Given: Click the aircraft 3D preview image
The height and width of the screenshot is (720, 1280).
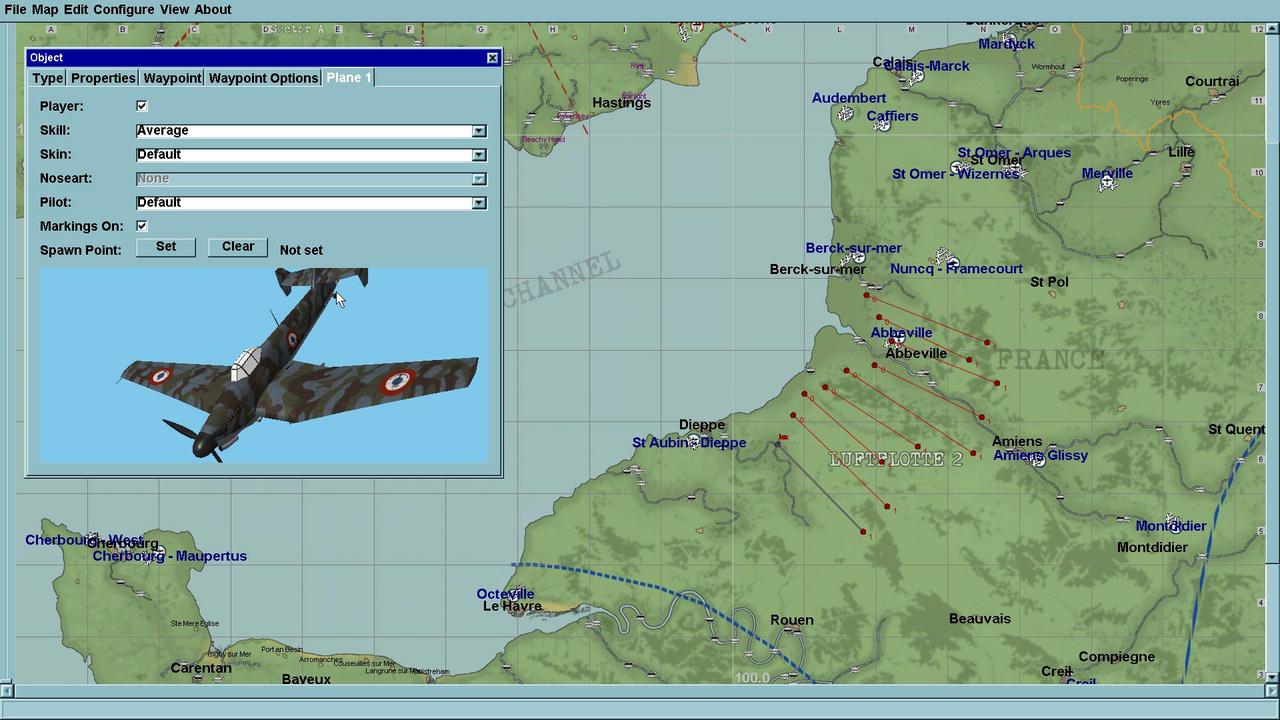Looking at the screenshot, I should pos(264,365).
